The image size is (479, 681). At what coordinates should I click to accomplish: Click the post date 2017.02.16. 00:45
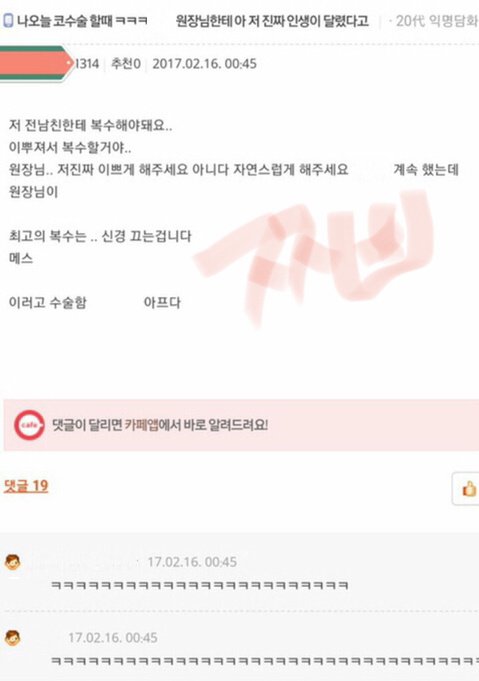(x=205, y=64)
